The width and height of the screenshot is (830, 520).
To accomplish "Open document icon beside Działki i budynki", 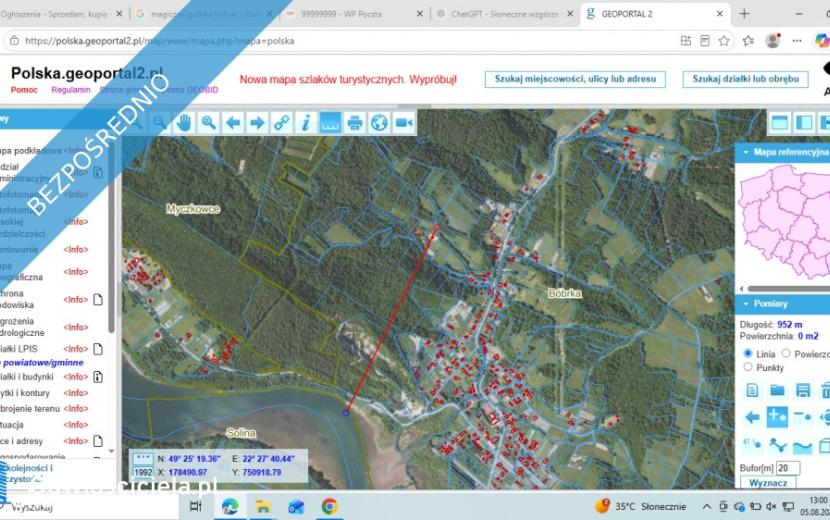I will tap(98, 376).
